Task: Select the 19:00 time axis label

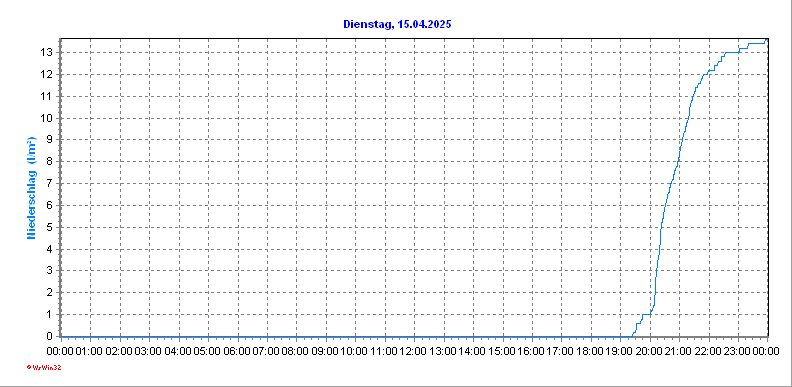Action: point(620,351)
